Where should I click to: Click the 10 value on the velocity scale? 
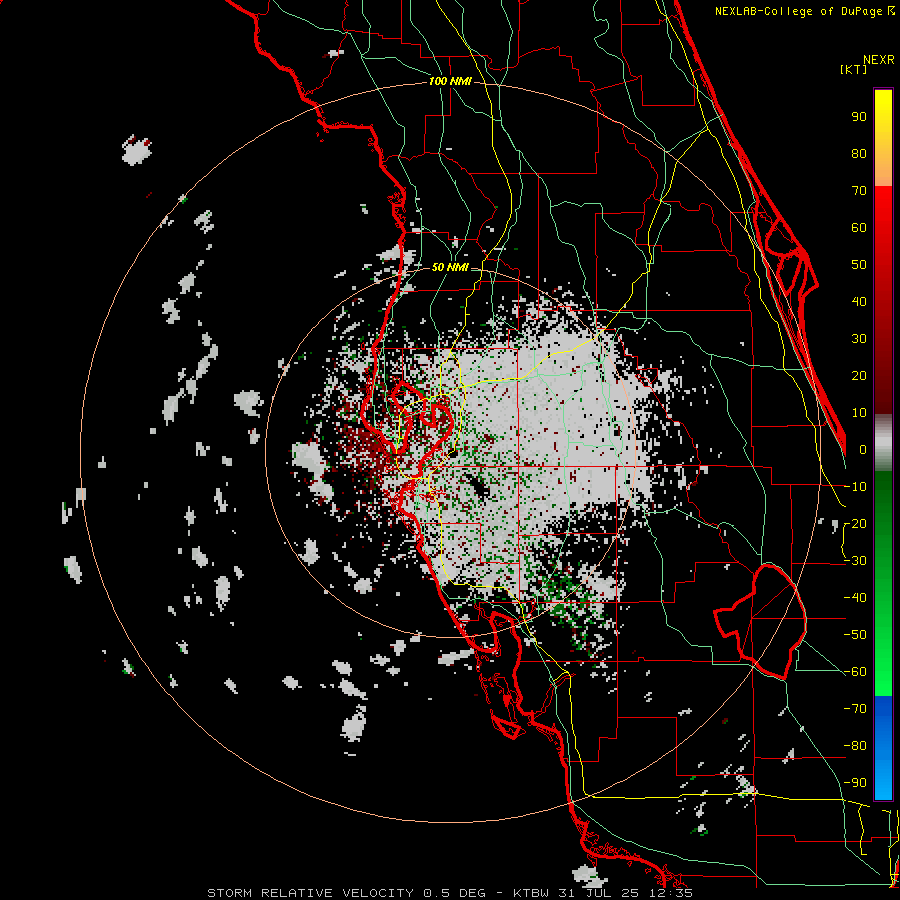[859, 413]
